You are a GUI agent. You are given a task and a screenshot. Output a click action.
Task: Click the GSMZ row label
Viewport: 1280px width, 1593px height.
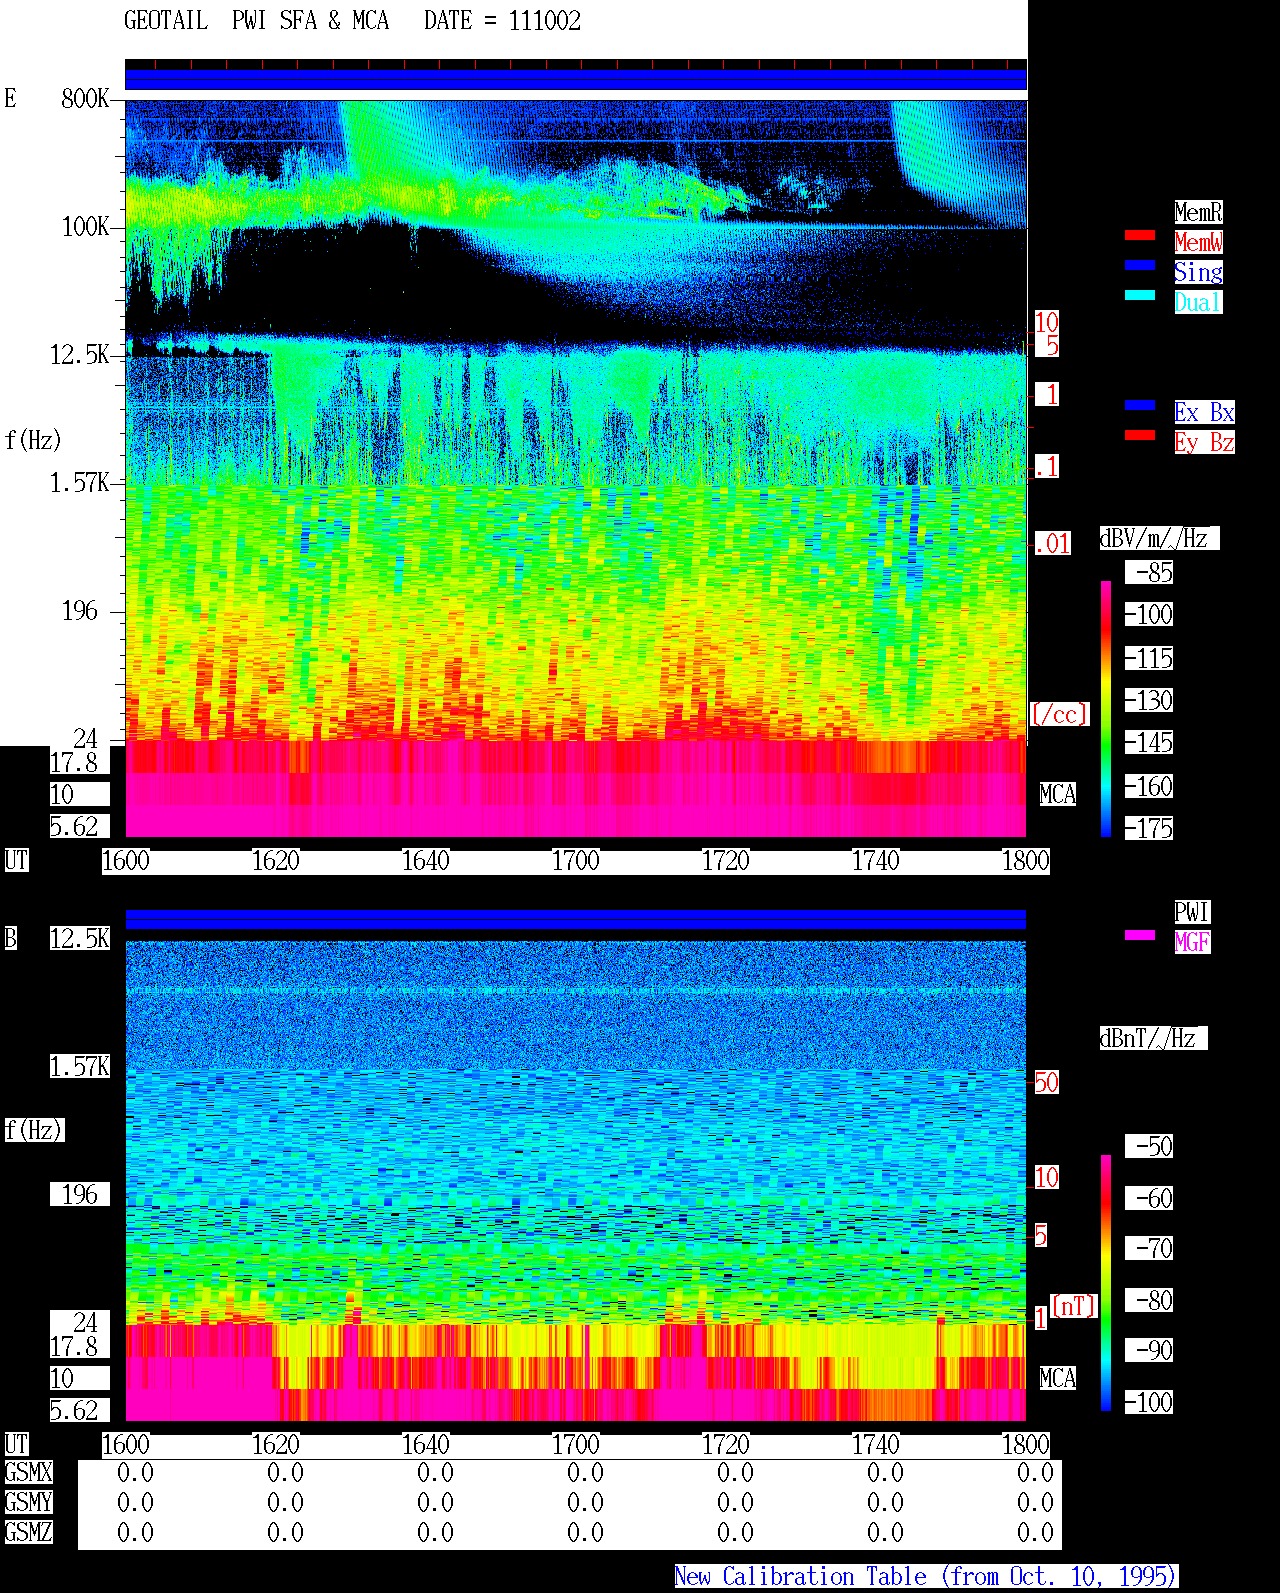tap(28, 1533)
